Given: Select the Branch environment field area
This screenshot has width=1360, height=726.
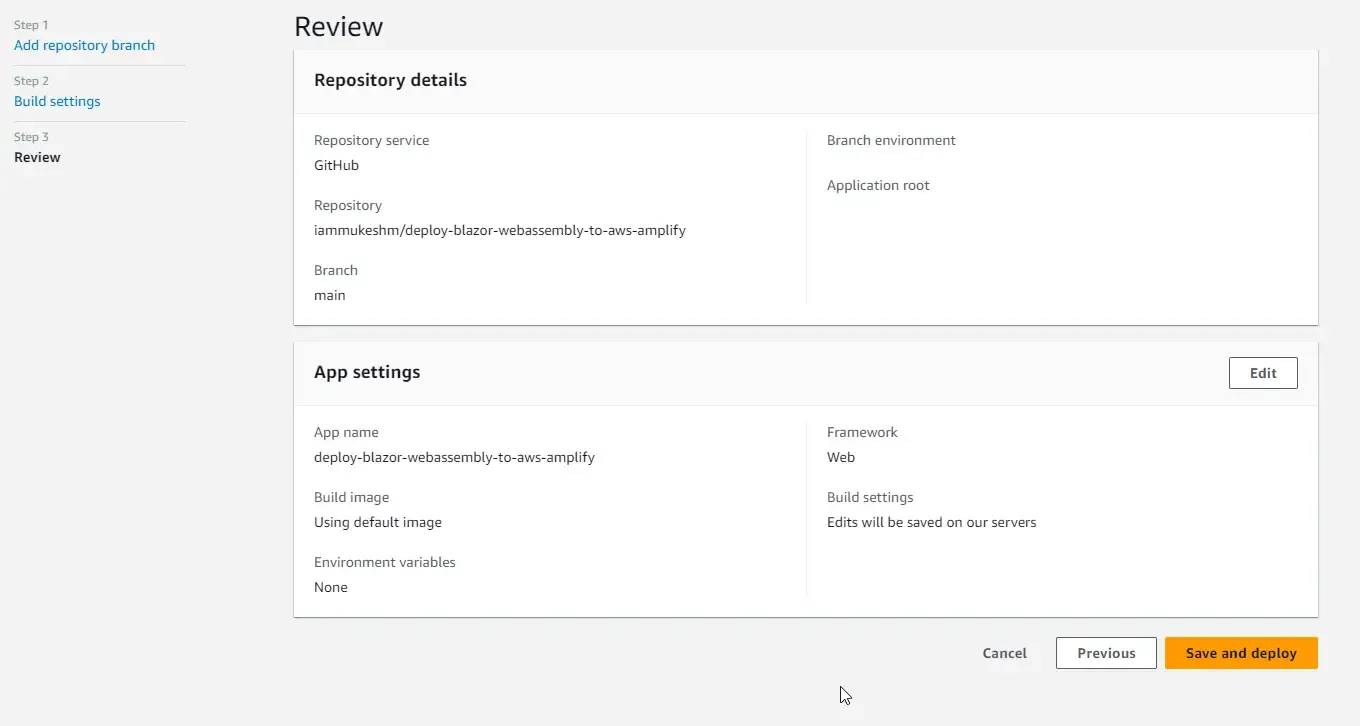Looking at the screenshot, I should coord(891,140).
